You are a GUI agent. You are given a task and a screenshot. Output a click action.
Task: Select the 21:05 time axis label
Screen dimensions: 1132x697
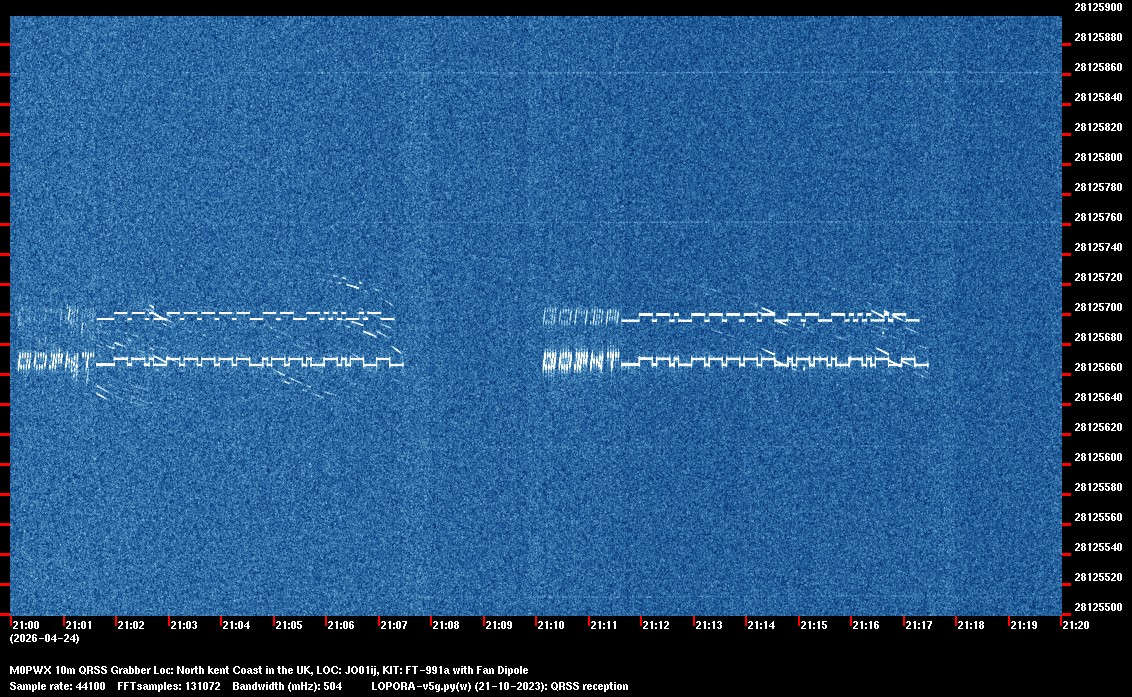(x=288, y=625)
